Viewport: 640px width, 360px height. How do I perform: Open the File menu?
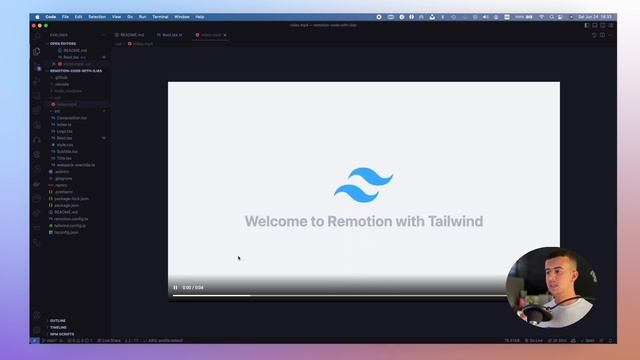[x=65, y=17]
